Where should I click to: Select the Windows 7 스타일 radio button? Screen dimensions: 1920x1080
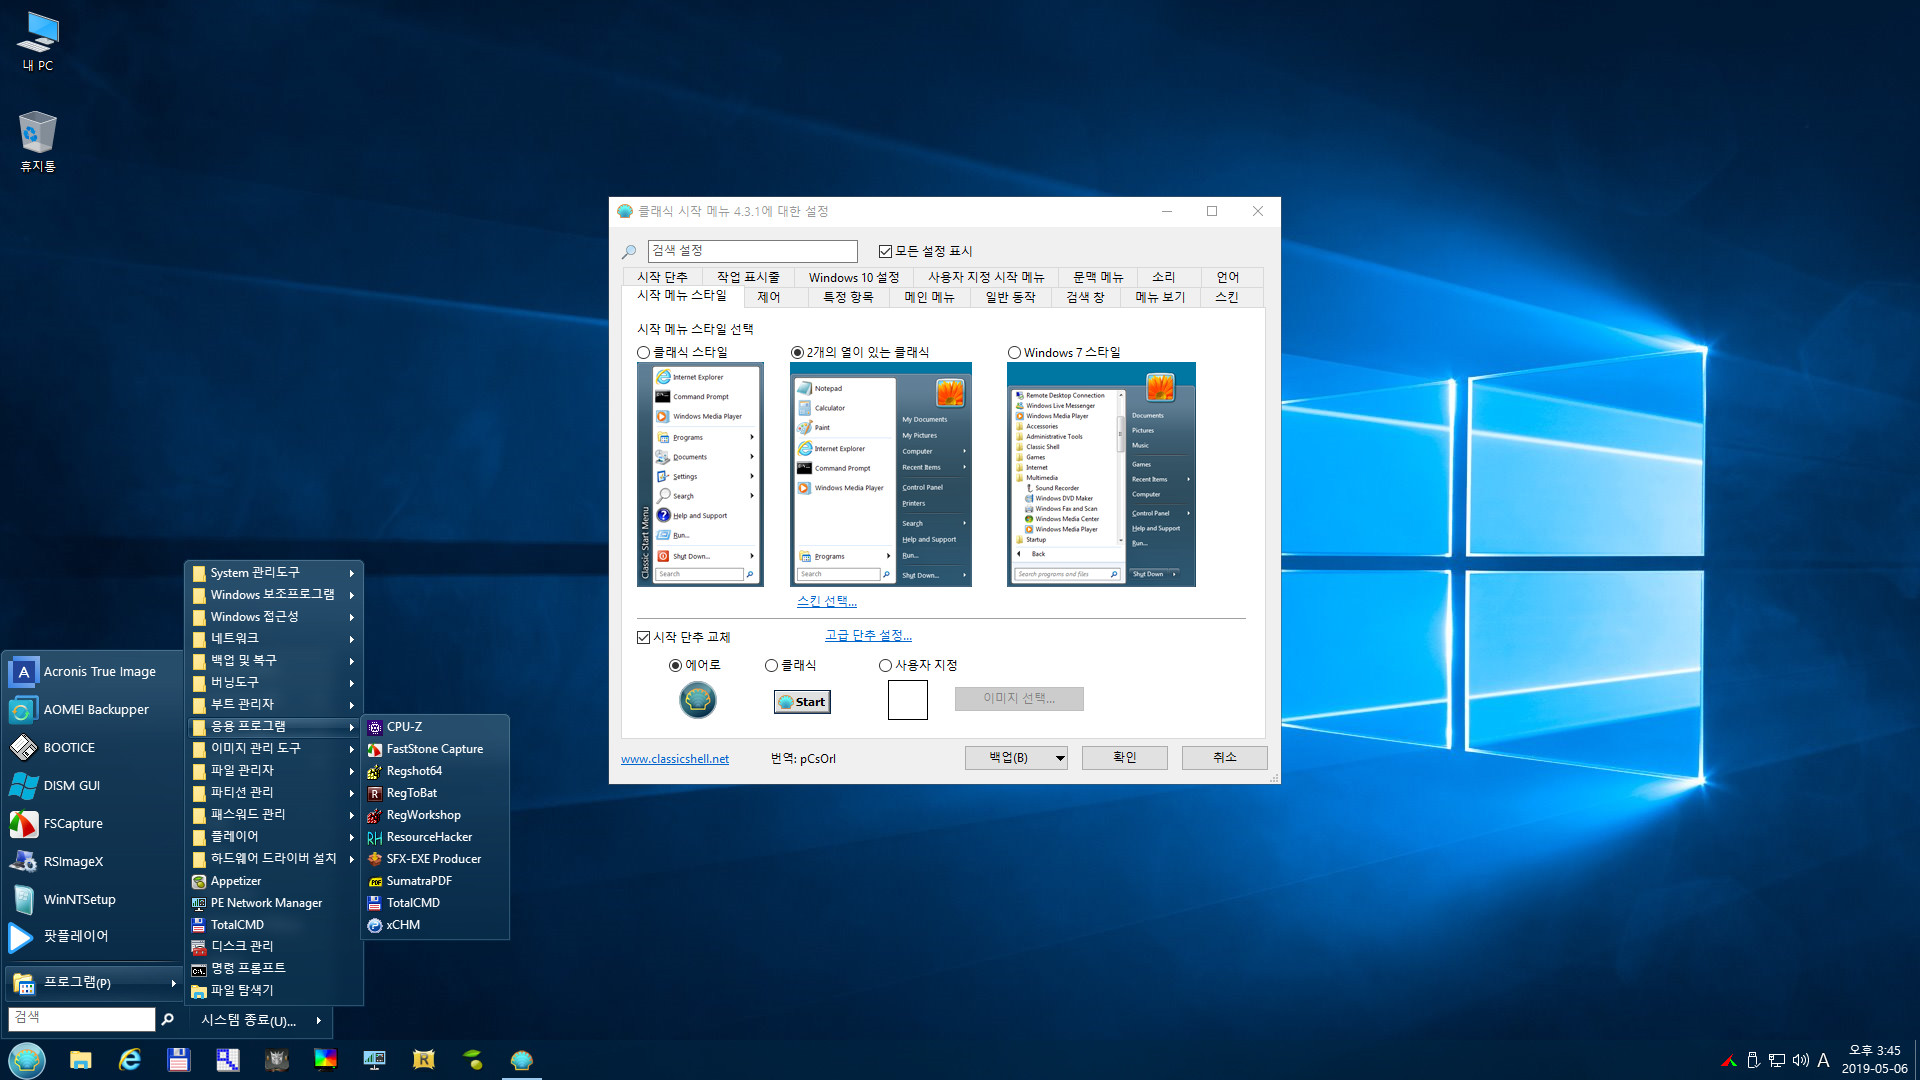[x=1015, y=353]
